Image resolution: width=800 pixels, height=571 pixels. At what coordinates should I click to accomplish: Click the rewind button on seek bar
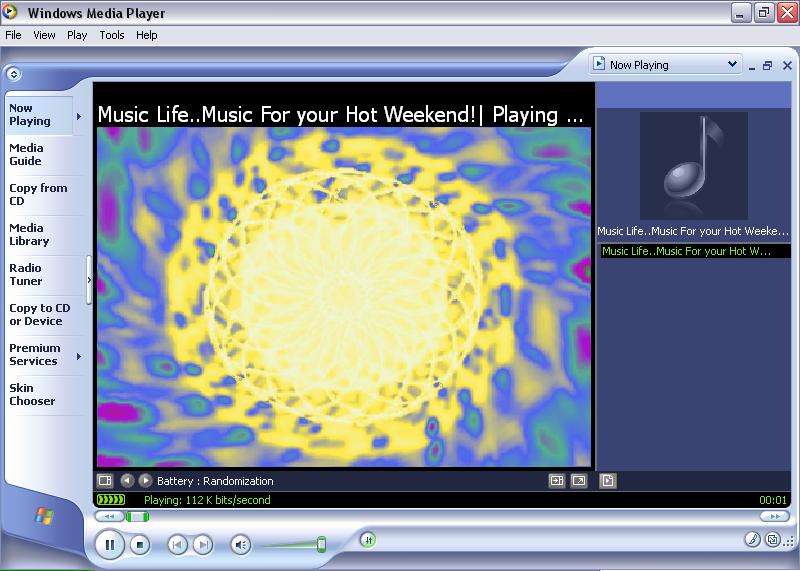click(109, 516)
